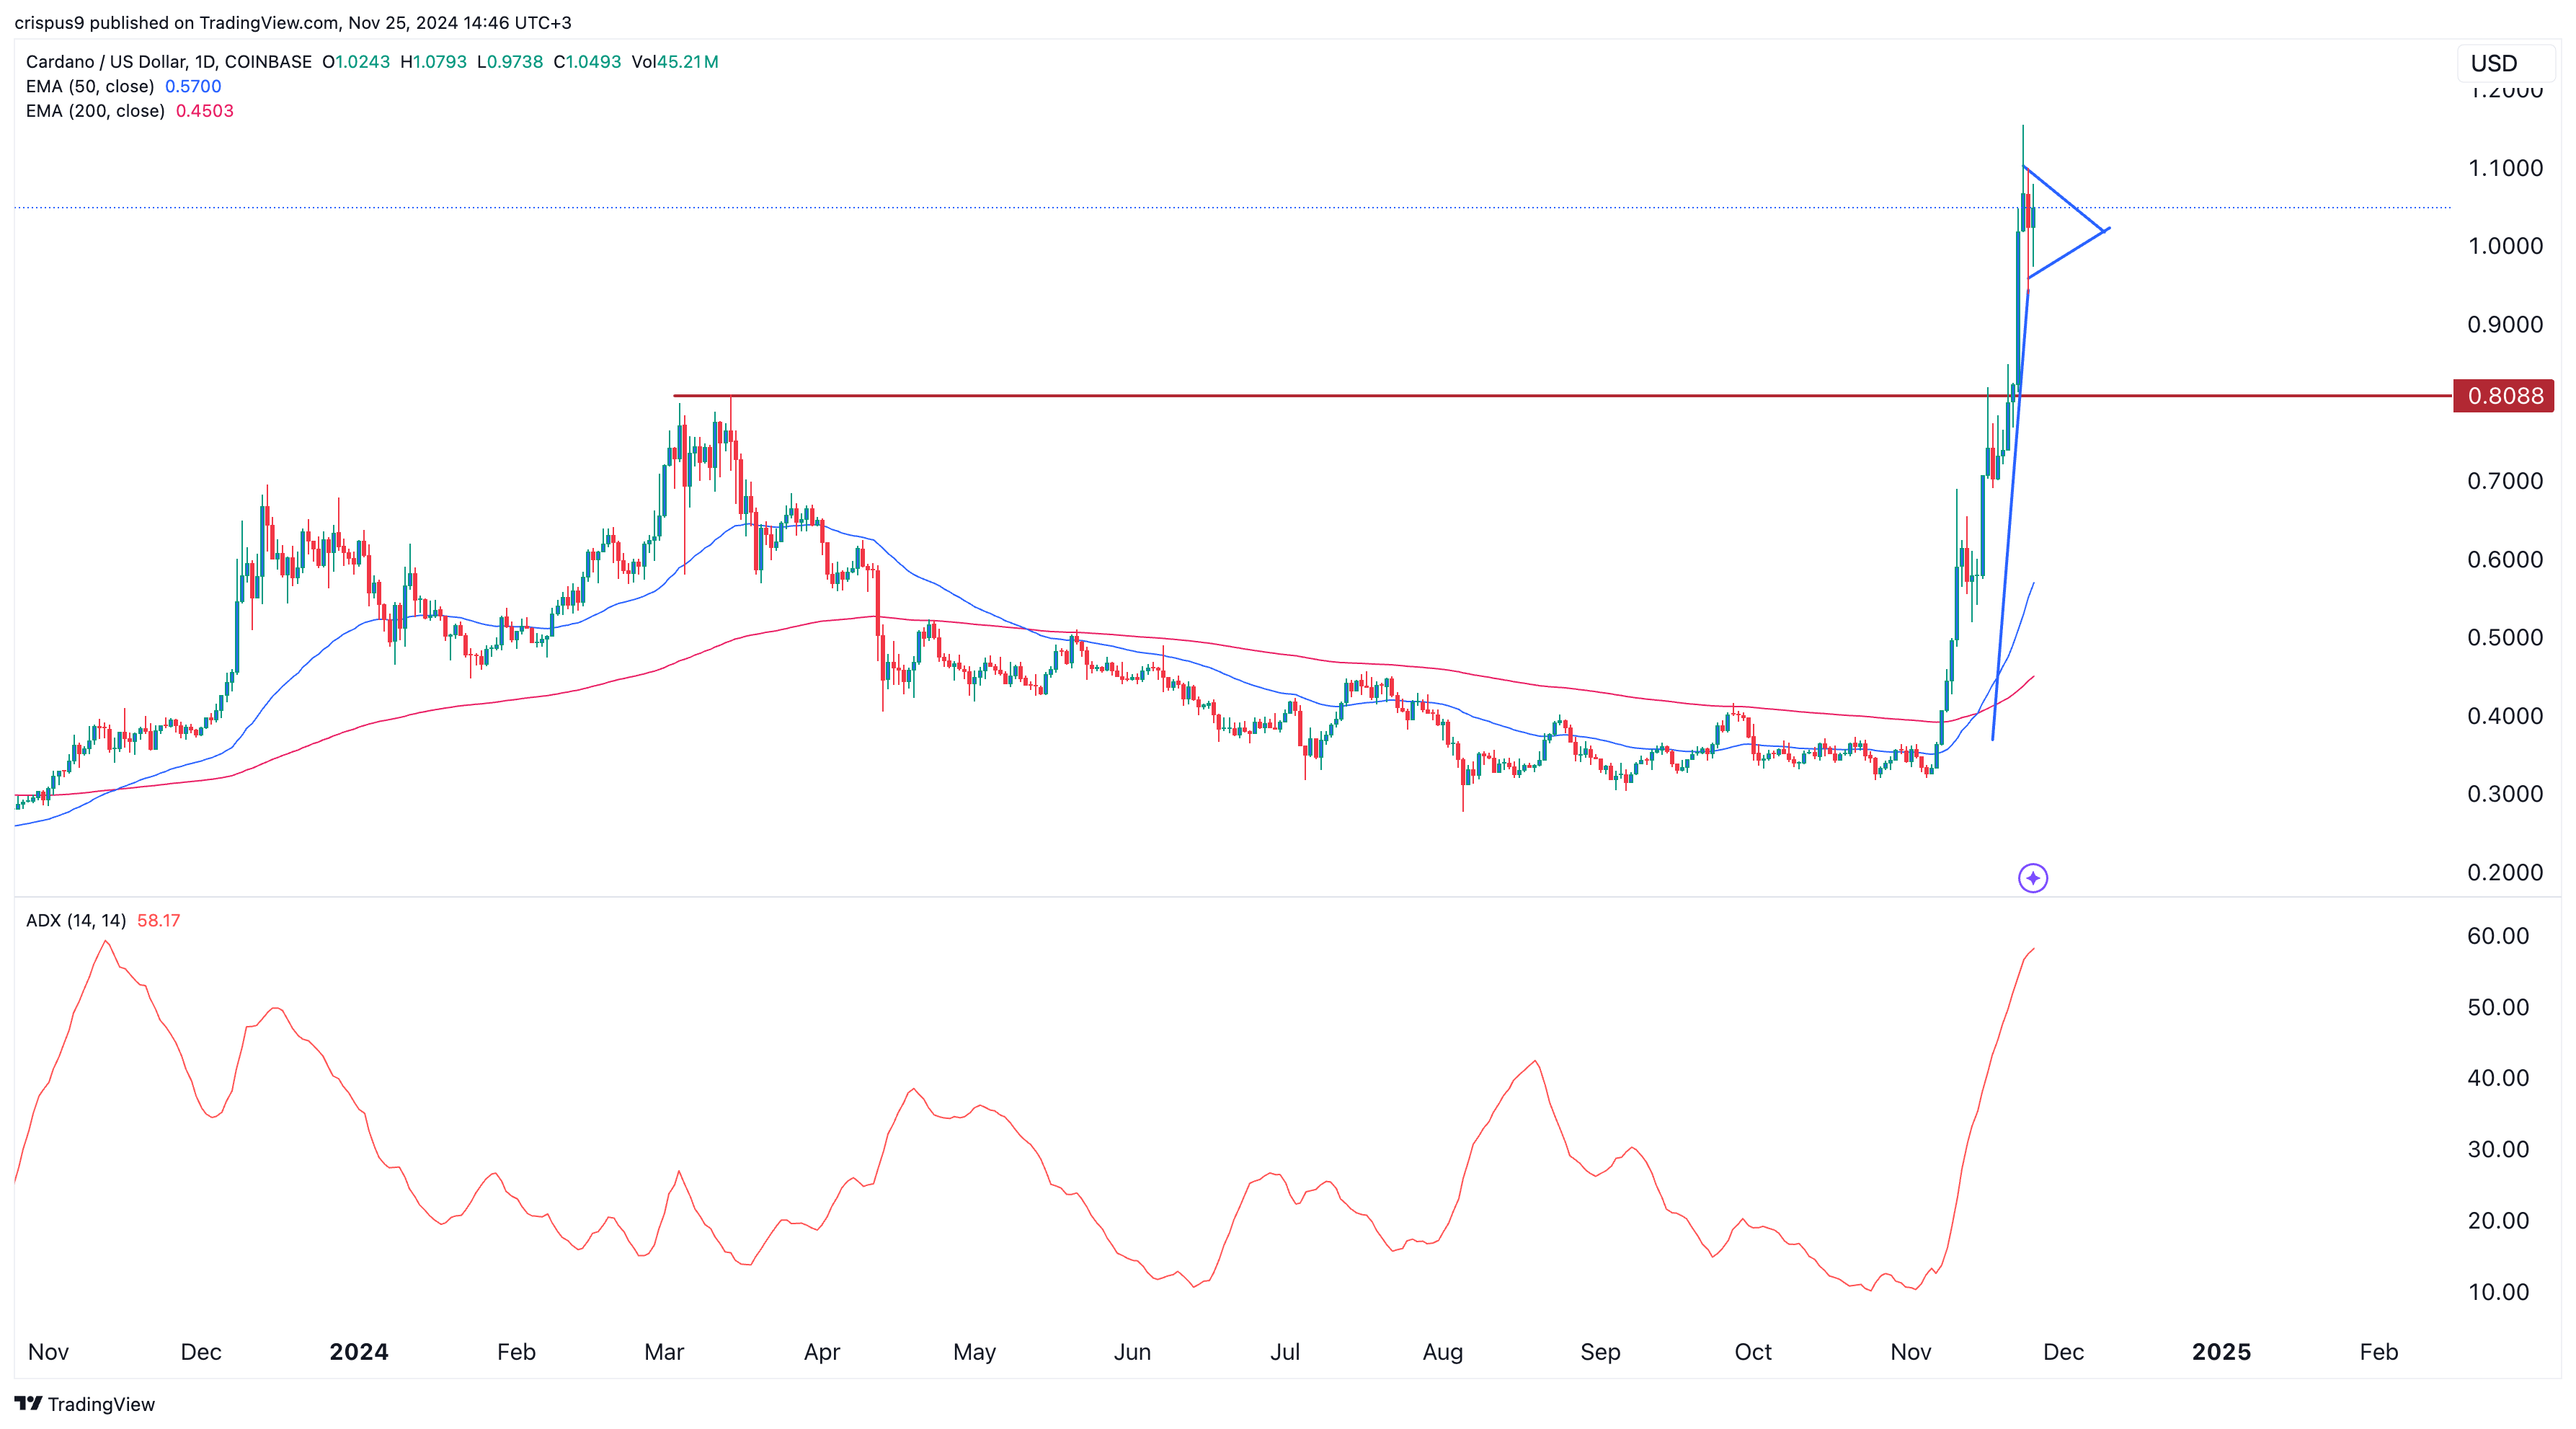Click the open value O1.0243
2576x1429 pixels.
[x=356, y=62]
